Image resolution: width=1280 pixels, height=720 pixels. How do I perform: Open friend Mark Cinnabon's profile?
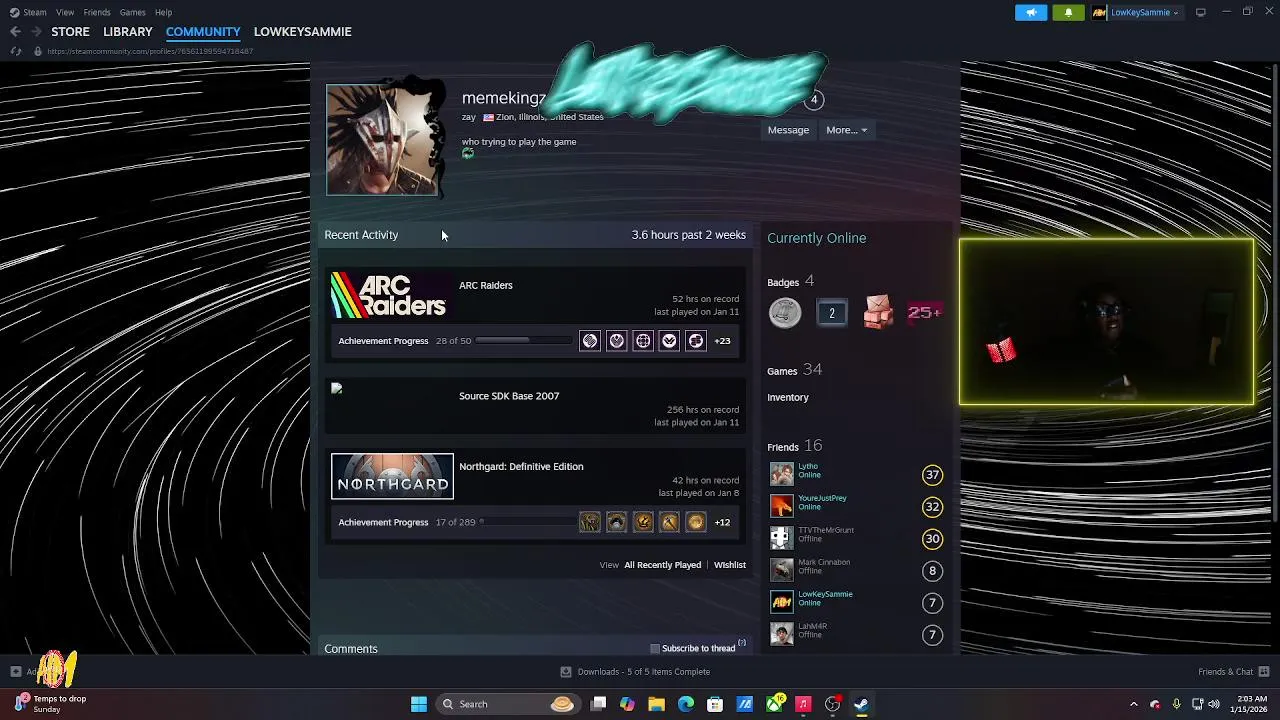tap(824, 562)
